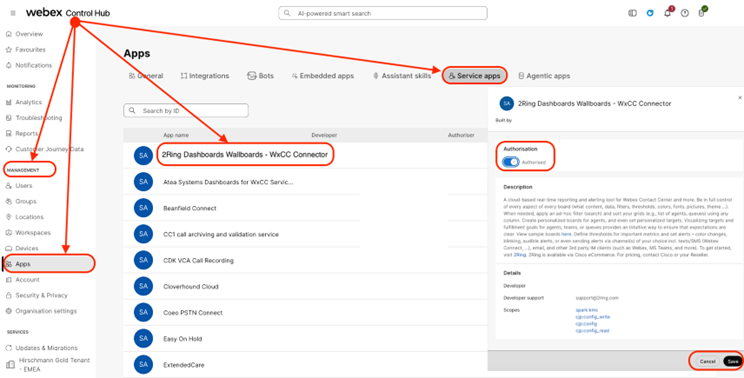Click the SA avatar beside 2Ring Dashboards row
Image resolution: width=744 pixels, height=378 pixels.
click(143, 156)
